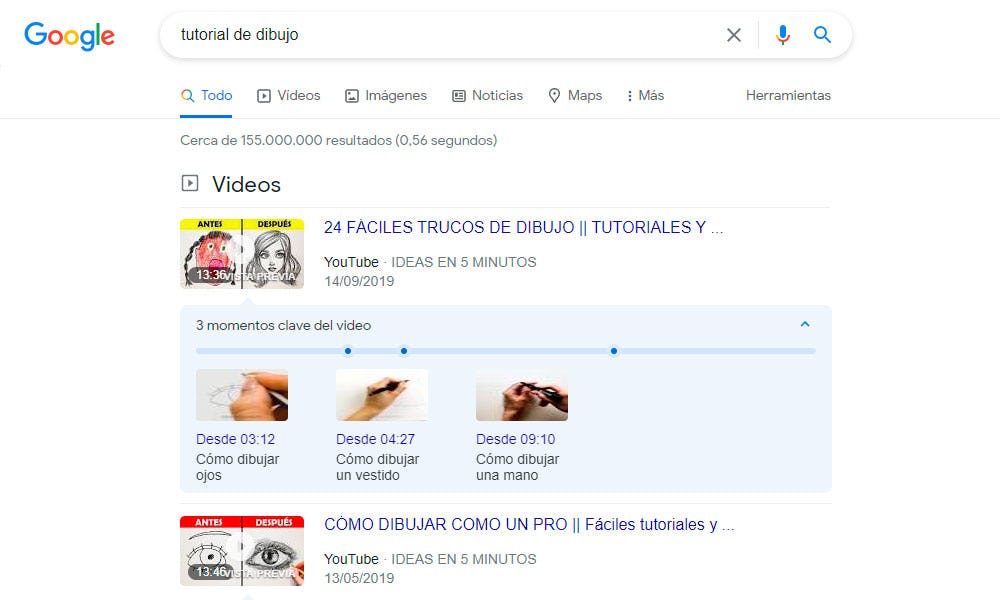Open the Más dropdown menu
Viewport: 1000px width, 600px height.
coord(644,95)
